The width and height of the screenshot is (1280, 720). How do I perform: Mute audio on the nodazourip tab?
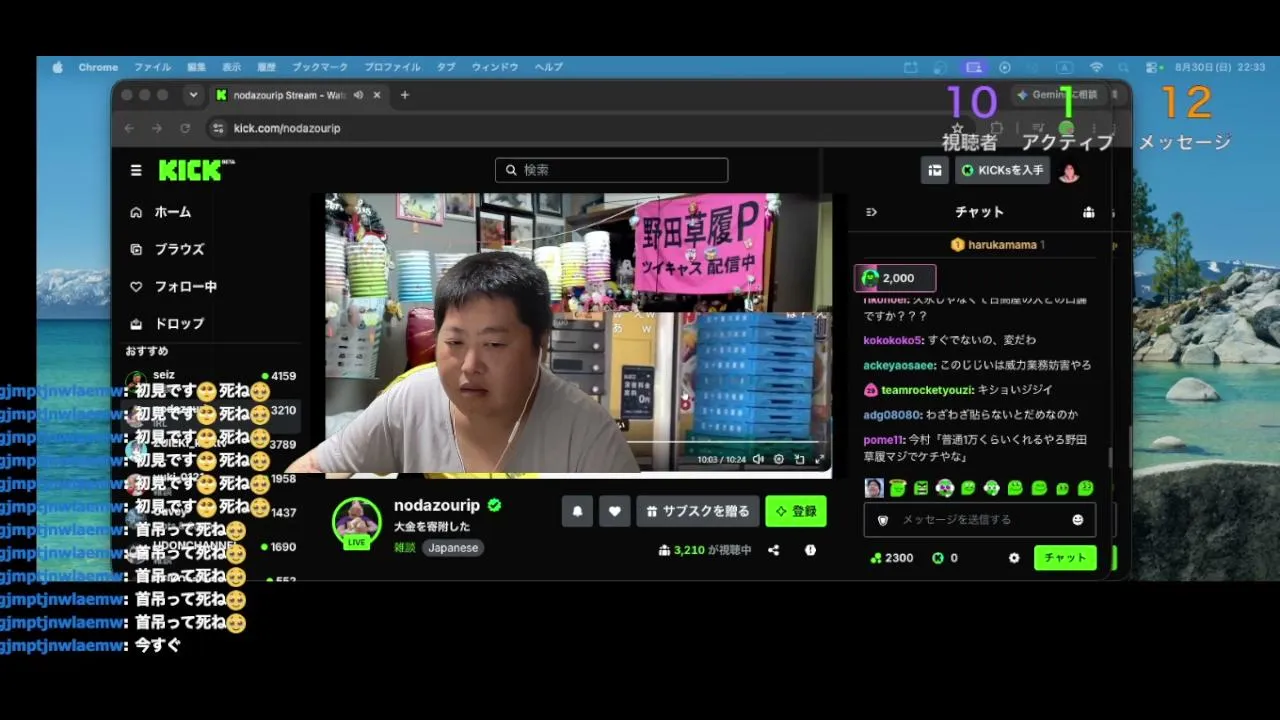pyautogui.click(x=358, y=95)
